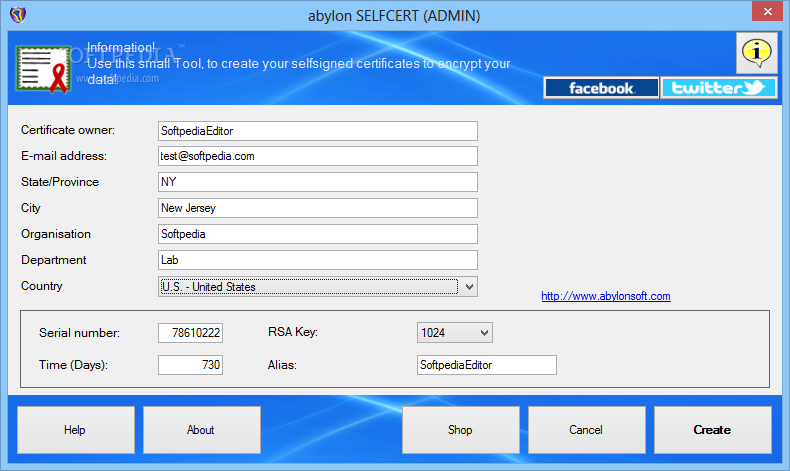This screenshot has width=790, height=471.
Task: Click the 'Organisation' label
Action: pyautogui.click(x=56, y=234)
